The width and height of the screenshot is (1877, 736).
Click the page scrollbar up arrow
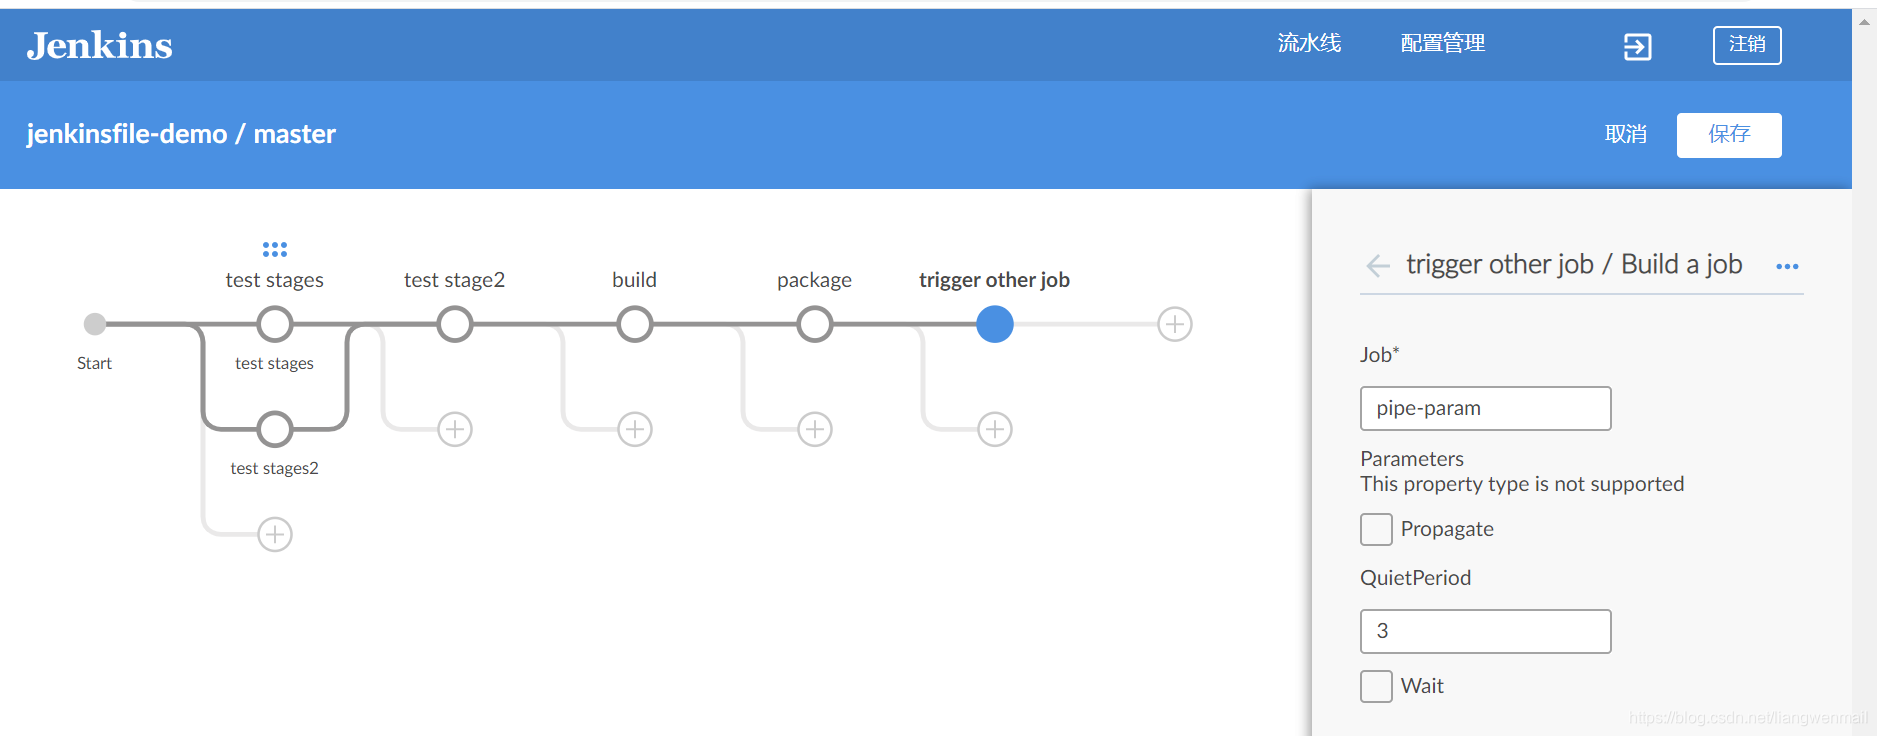[x=1864, y=21]
